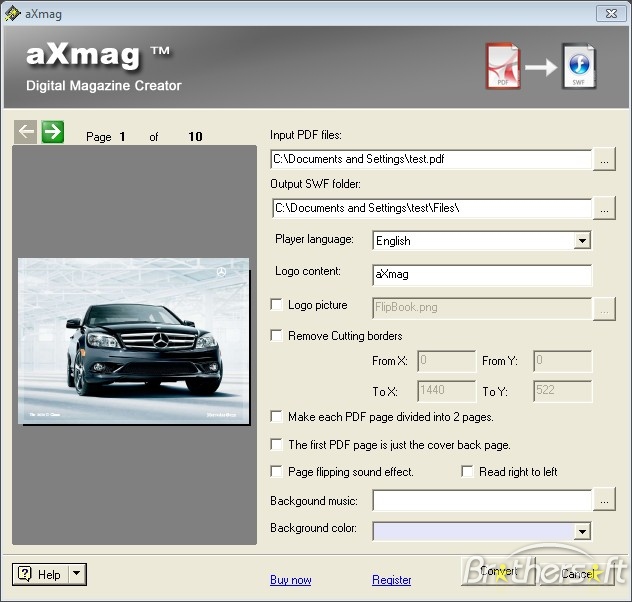Click the Input PDF files path field
The width and height of the screenshot is (632, 602).
point(431,159)
